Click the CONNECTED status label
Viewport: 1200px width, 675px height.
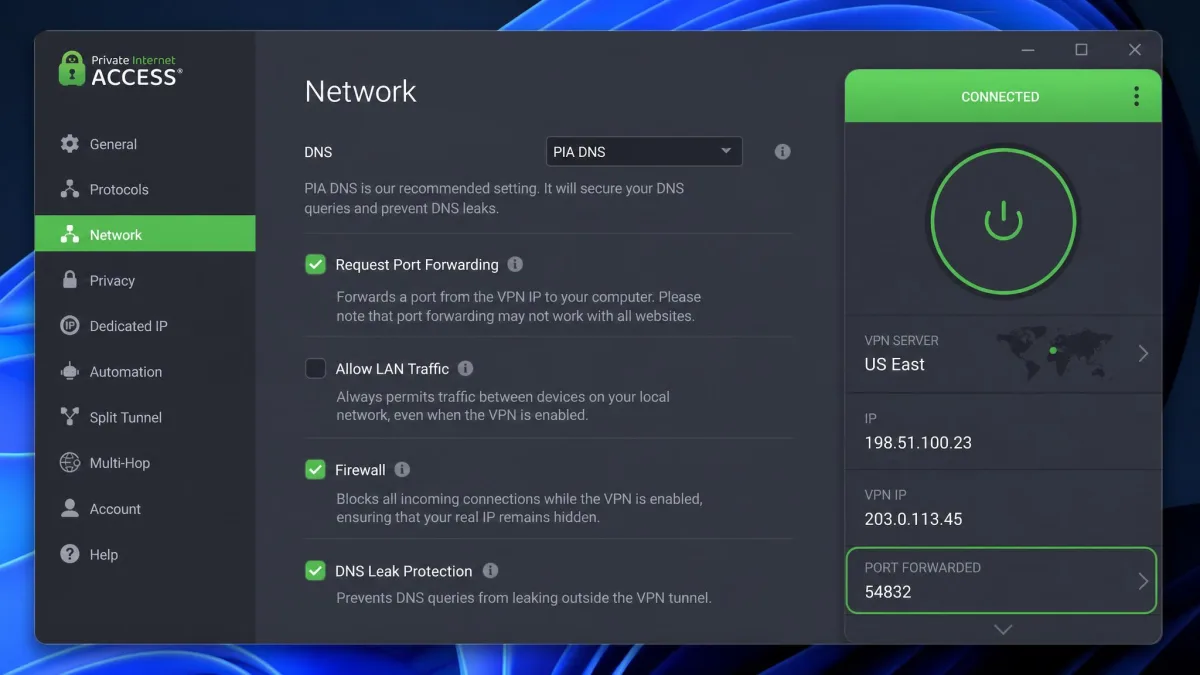click(1000, 97)
